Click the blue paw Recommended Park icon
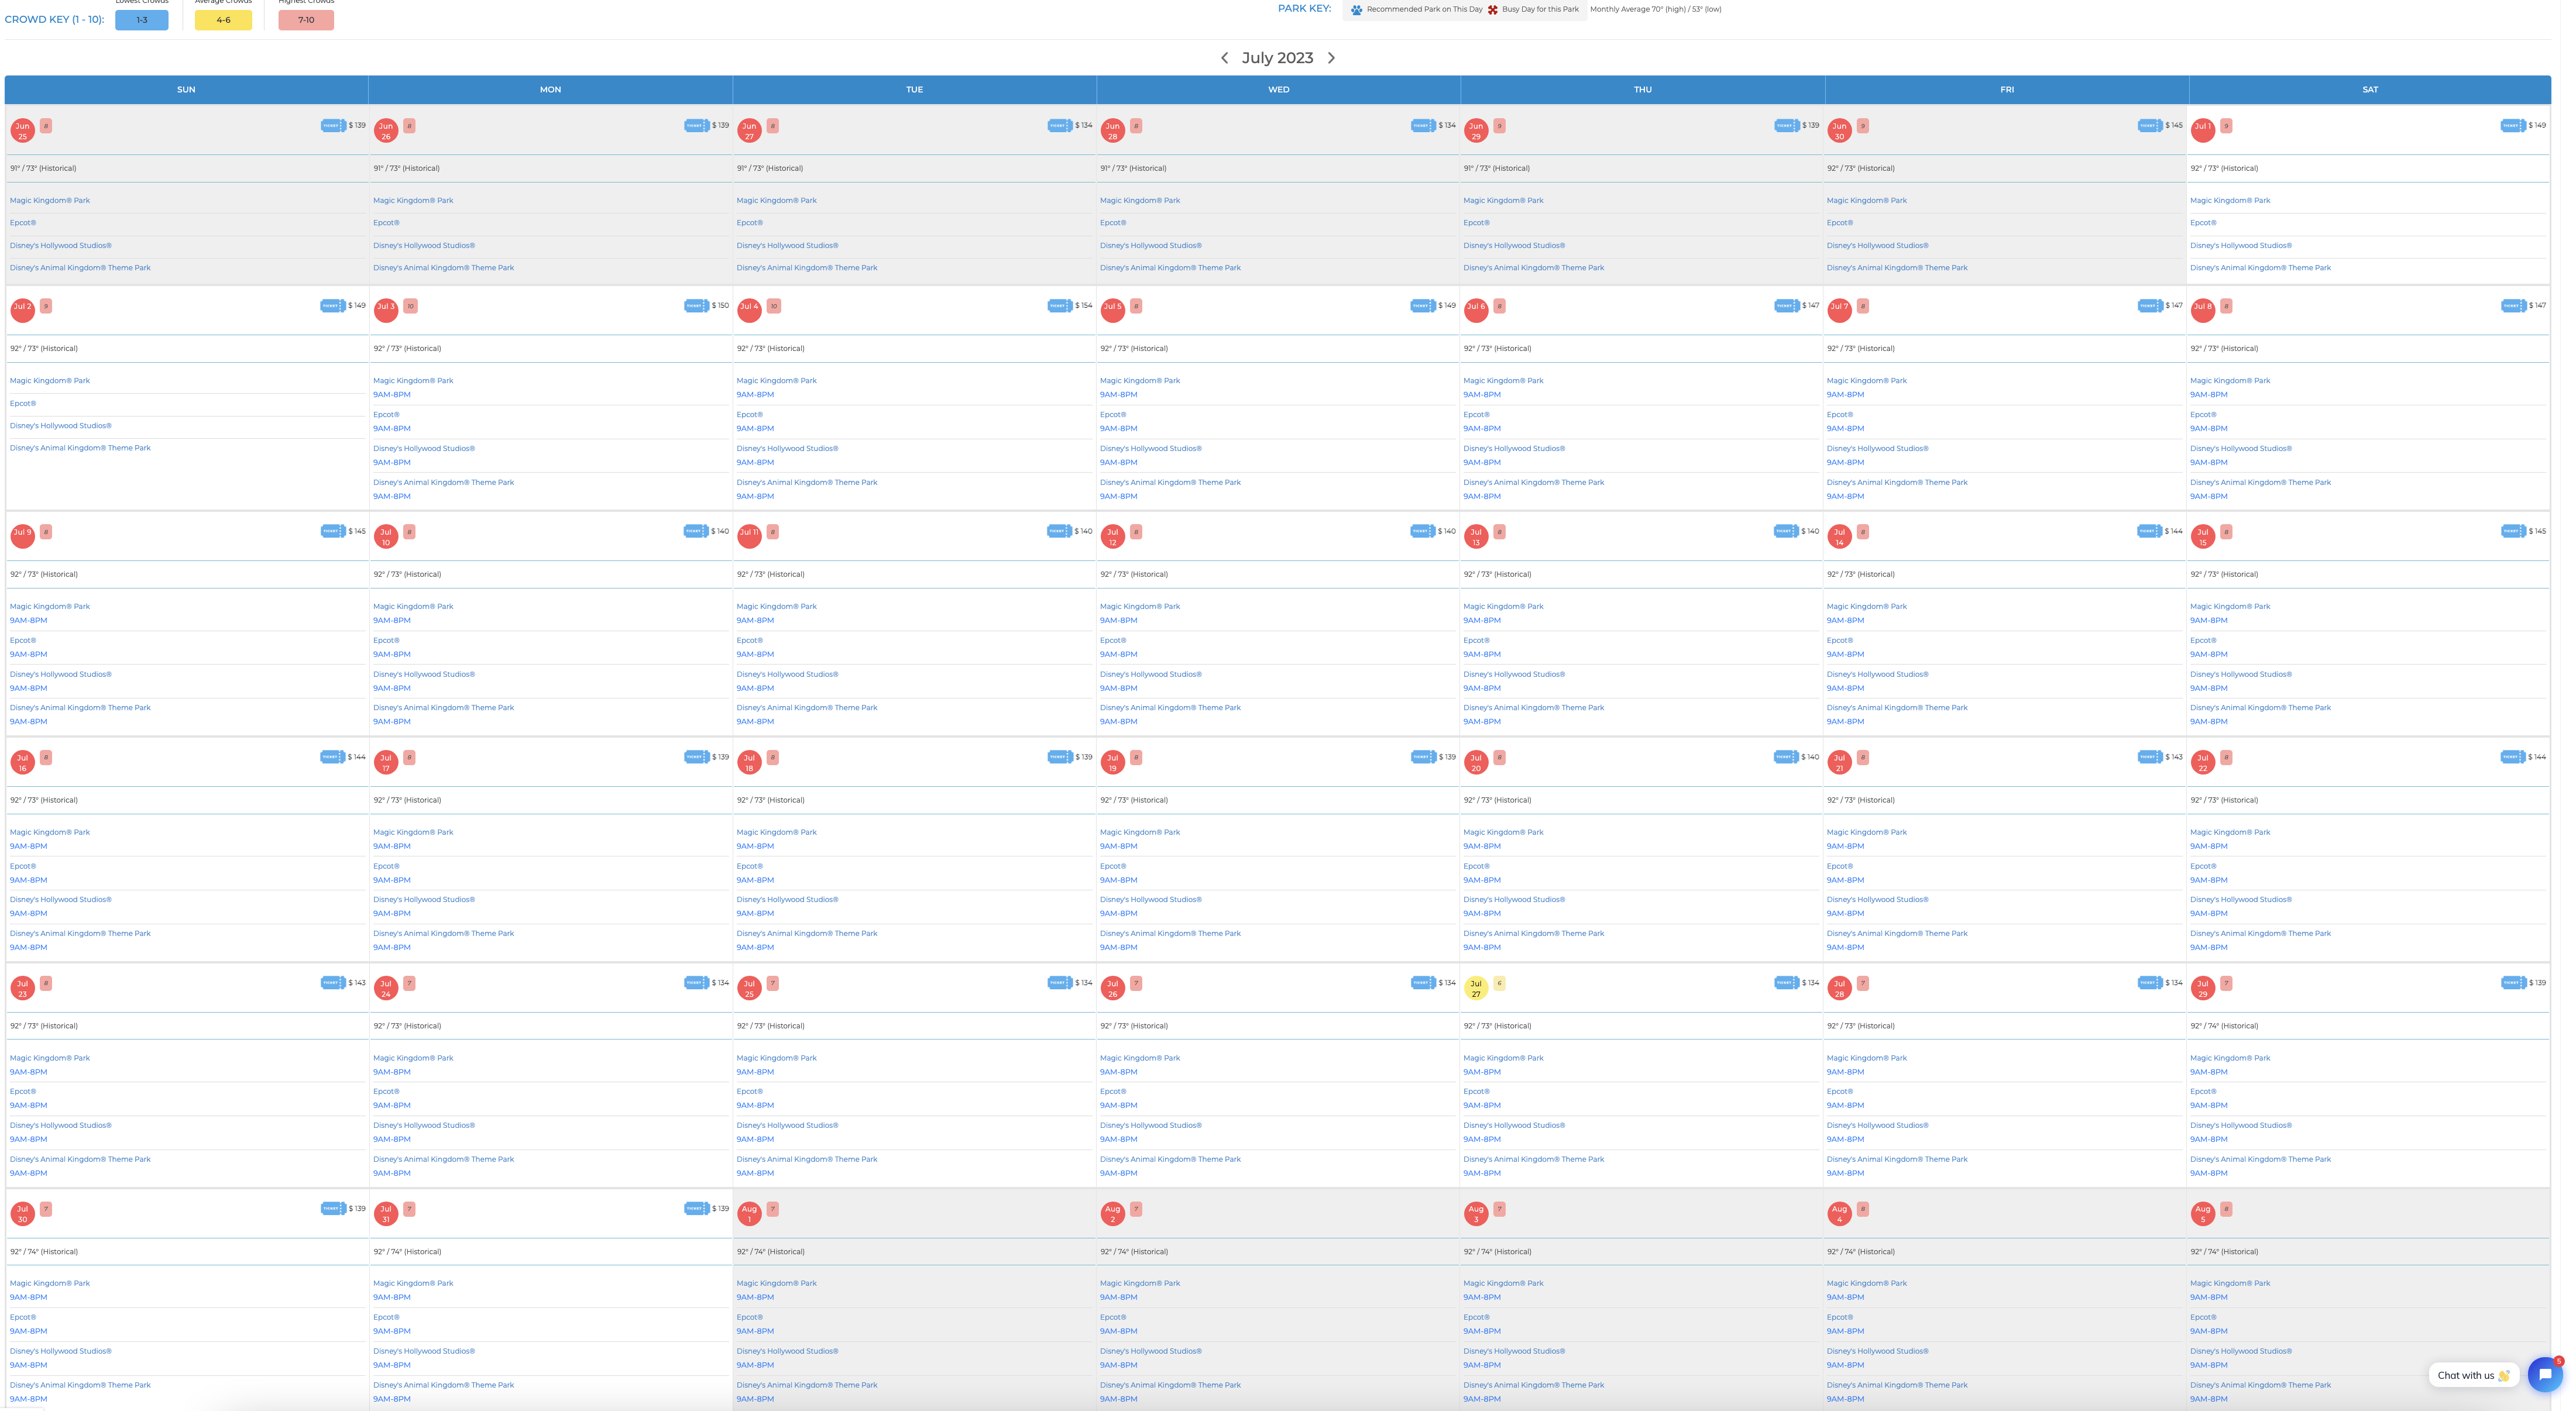 click(x=1356, y=10)
